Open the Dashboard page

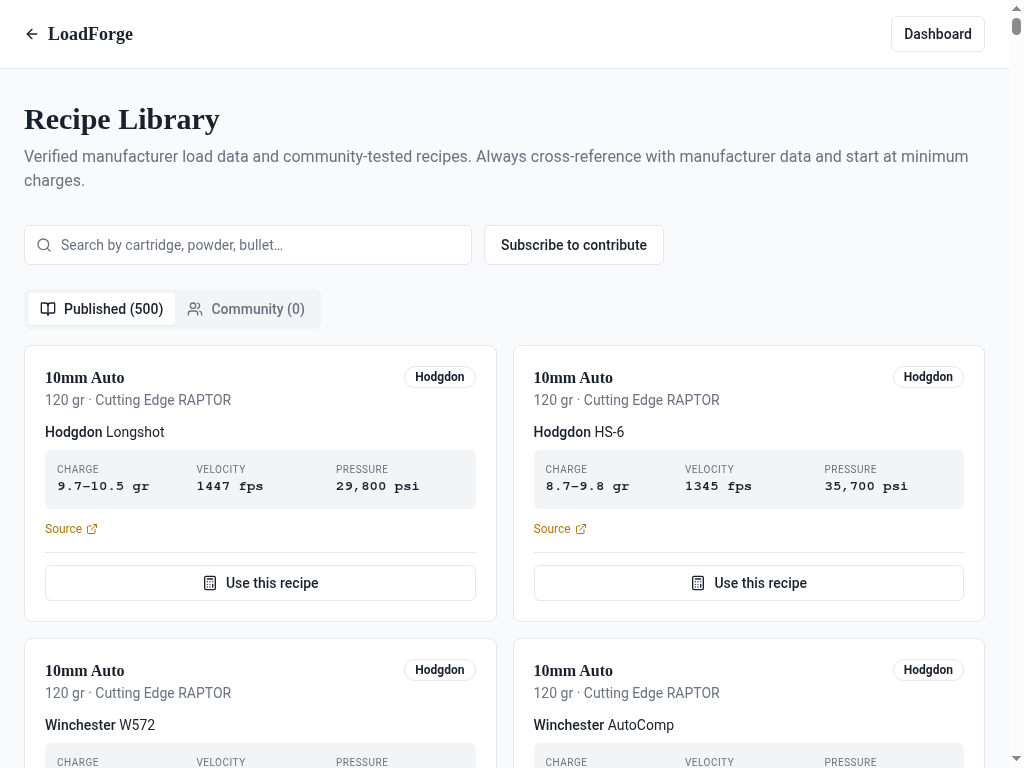click(x=937, y=34)
